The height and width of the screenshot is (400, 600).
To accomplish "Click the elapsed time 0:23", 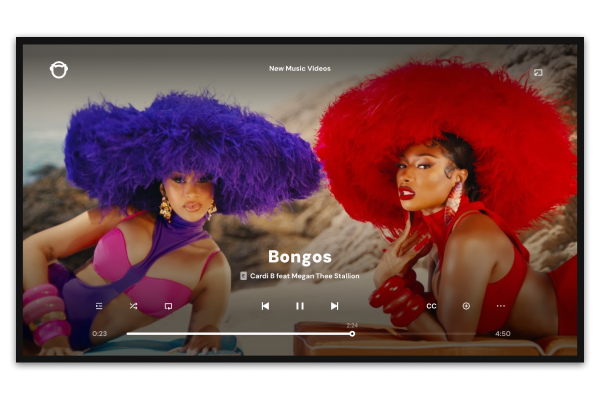I will pos(99,334).
